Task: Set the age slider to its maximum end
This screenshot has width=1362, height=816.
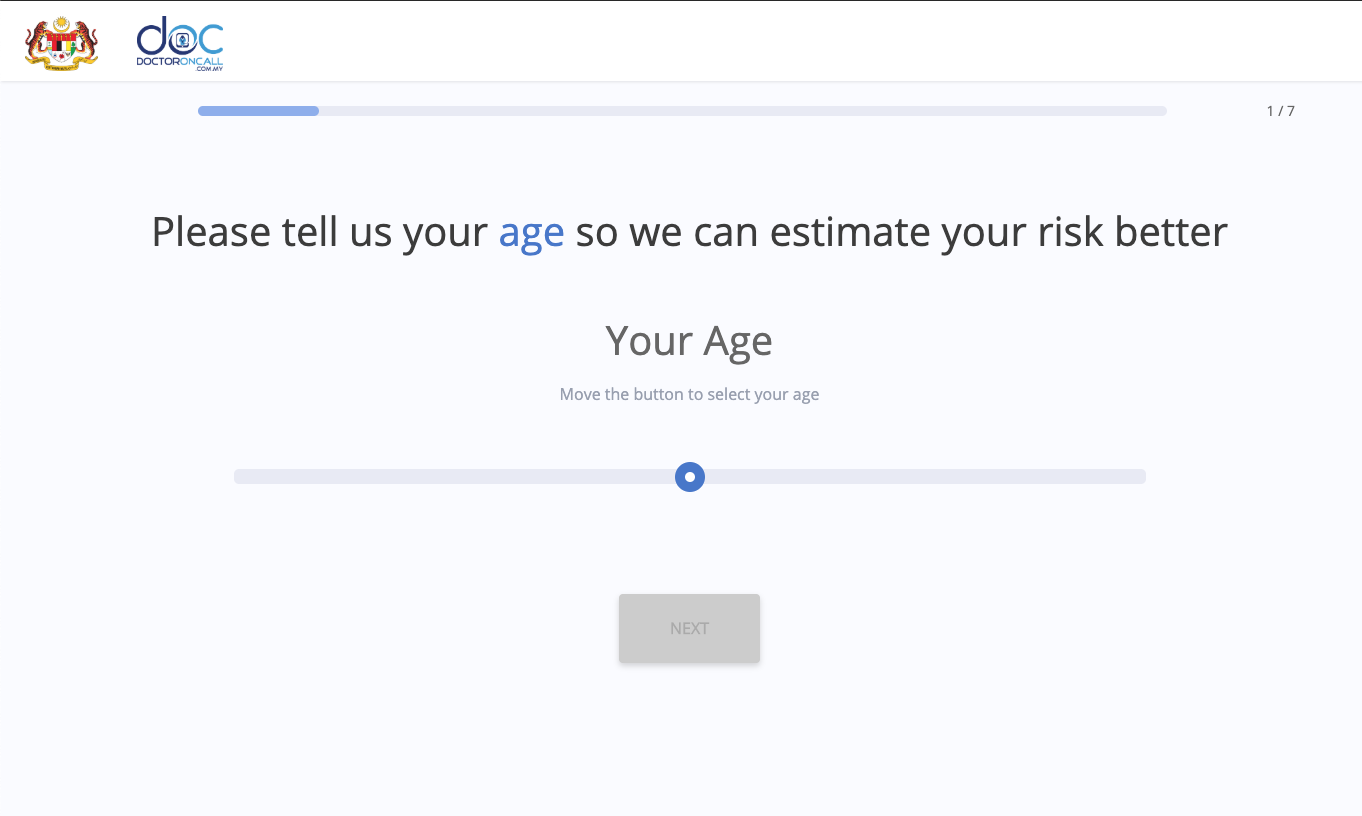Action: 1143,477
